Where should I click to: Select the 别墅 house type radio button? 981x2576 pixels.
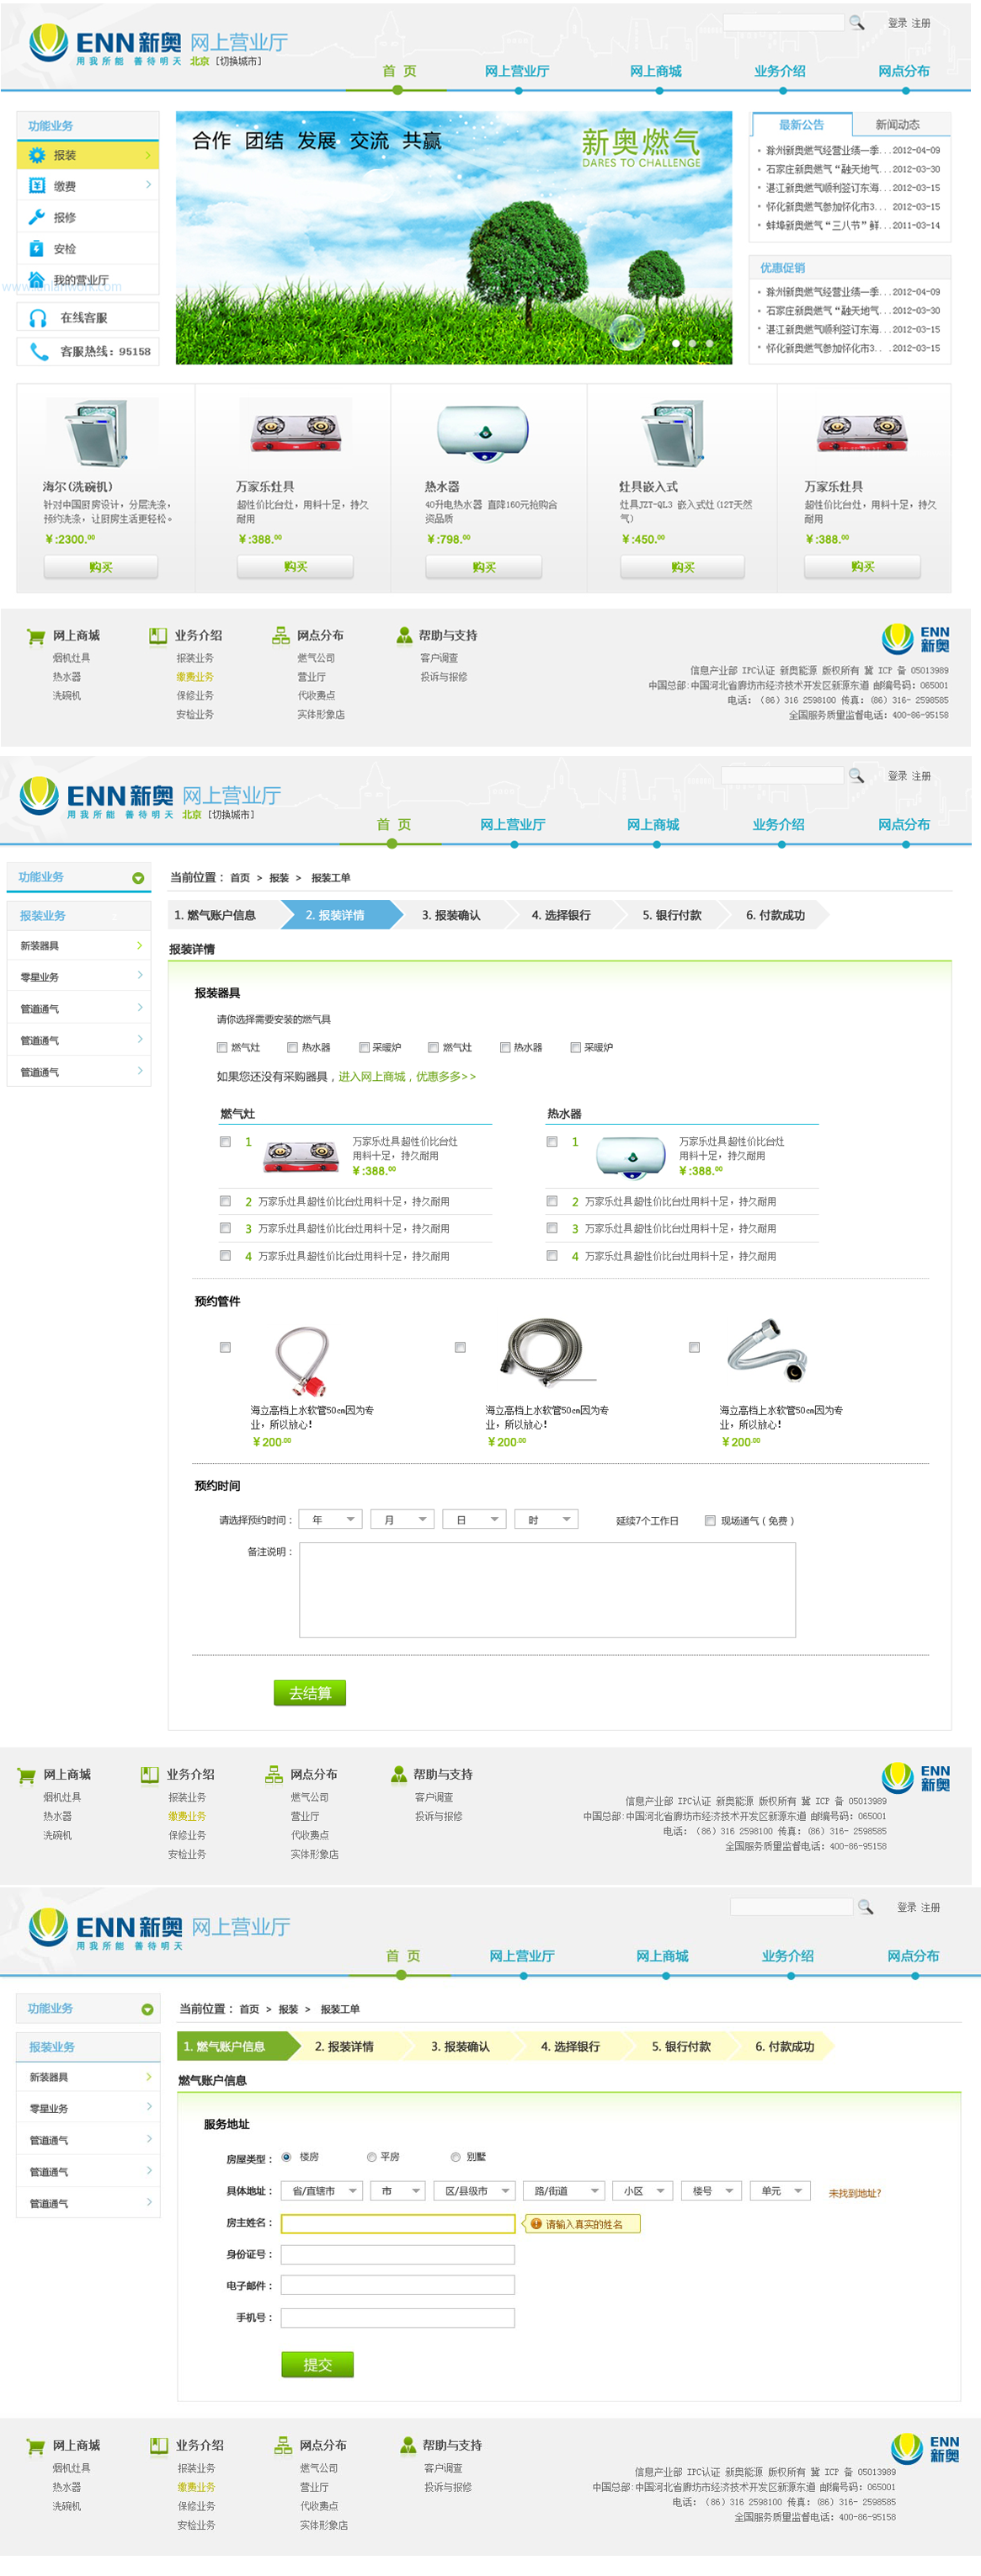tap(456, 2157)
